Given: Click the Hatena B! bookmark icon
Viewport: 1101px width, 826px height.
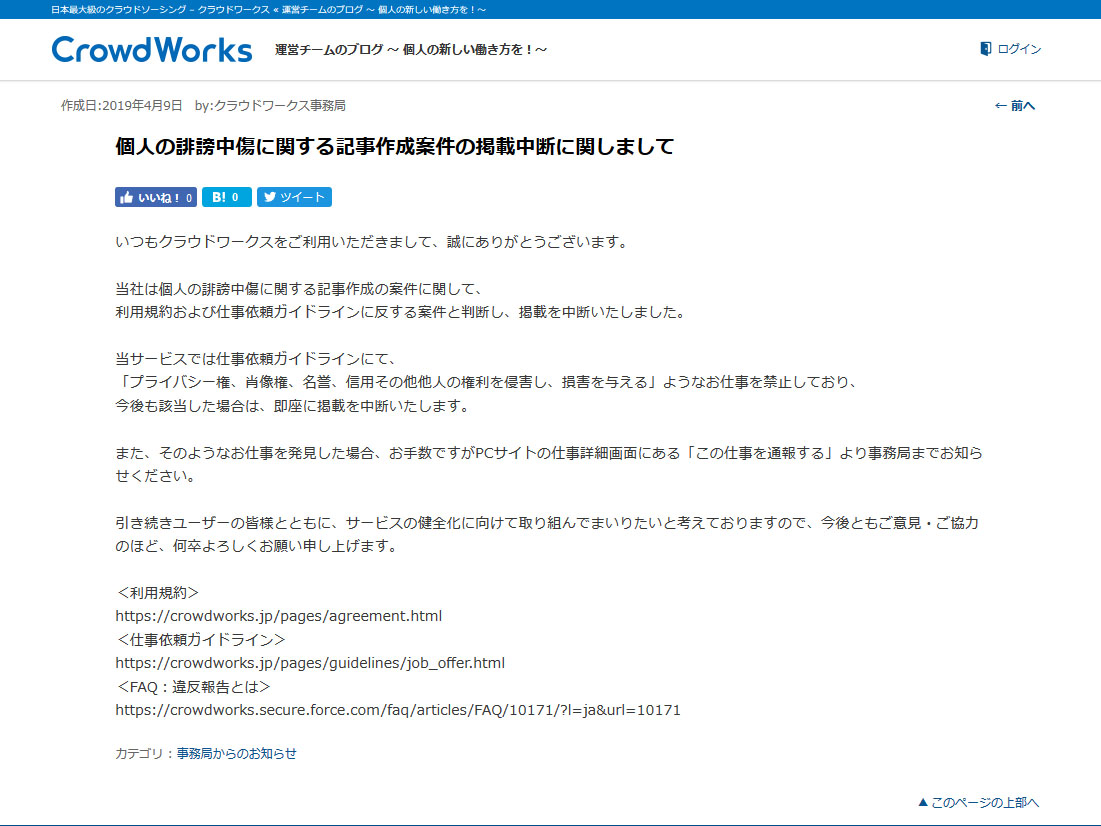Looking at the screenshot, I should [x=218, y=198].
